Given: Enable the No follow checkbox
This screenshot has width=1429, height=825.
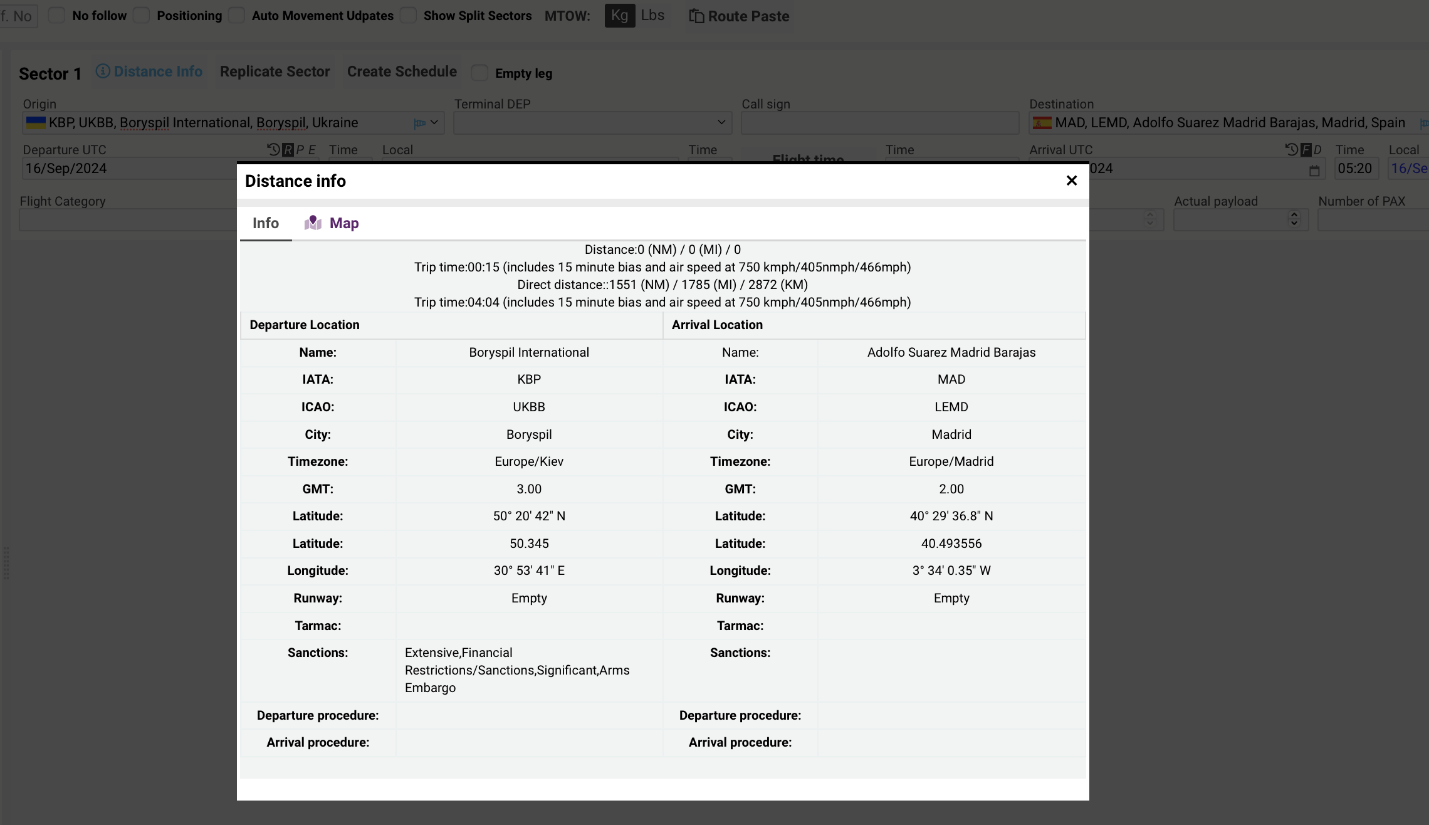Looking at the screenshot, I should coord(57,15).
